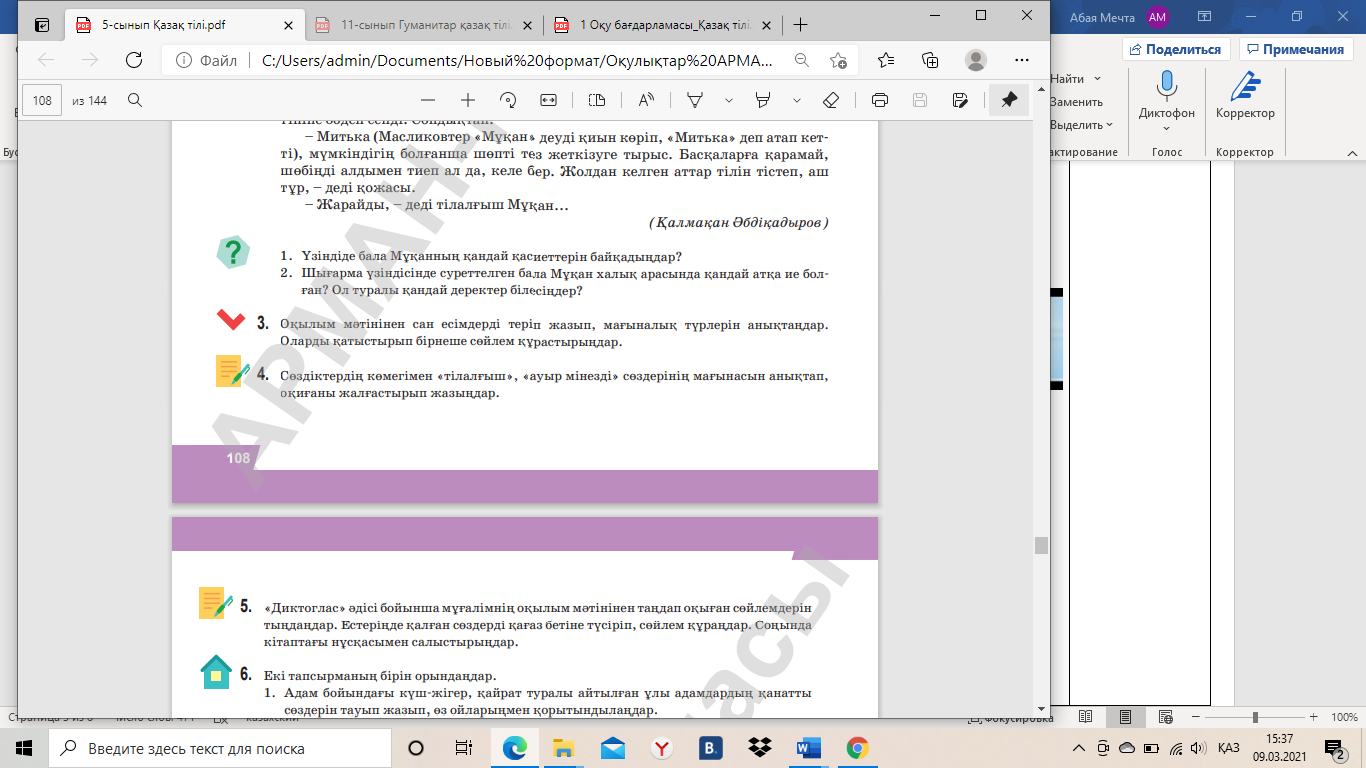The width and height of the screenshot is (1366, 768).
Task: Click Save as icon in PDF toolbar
Action: (960, 100)
